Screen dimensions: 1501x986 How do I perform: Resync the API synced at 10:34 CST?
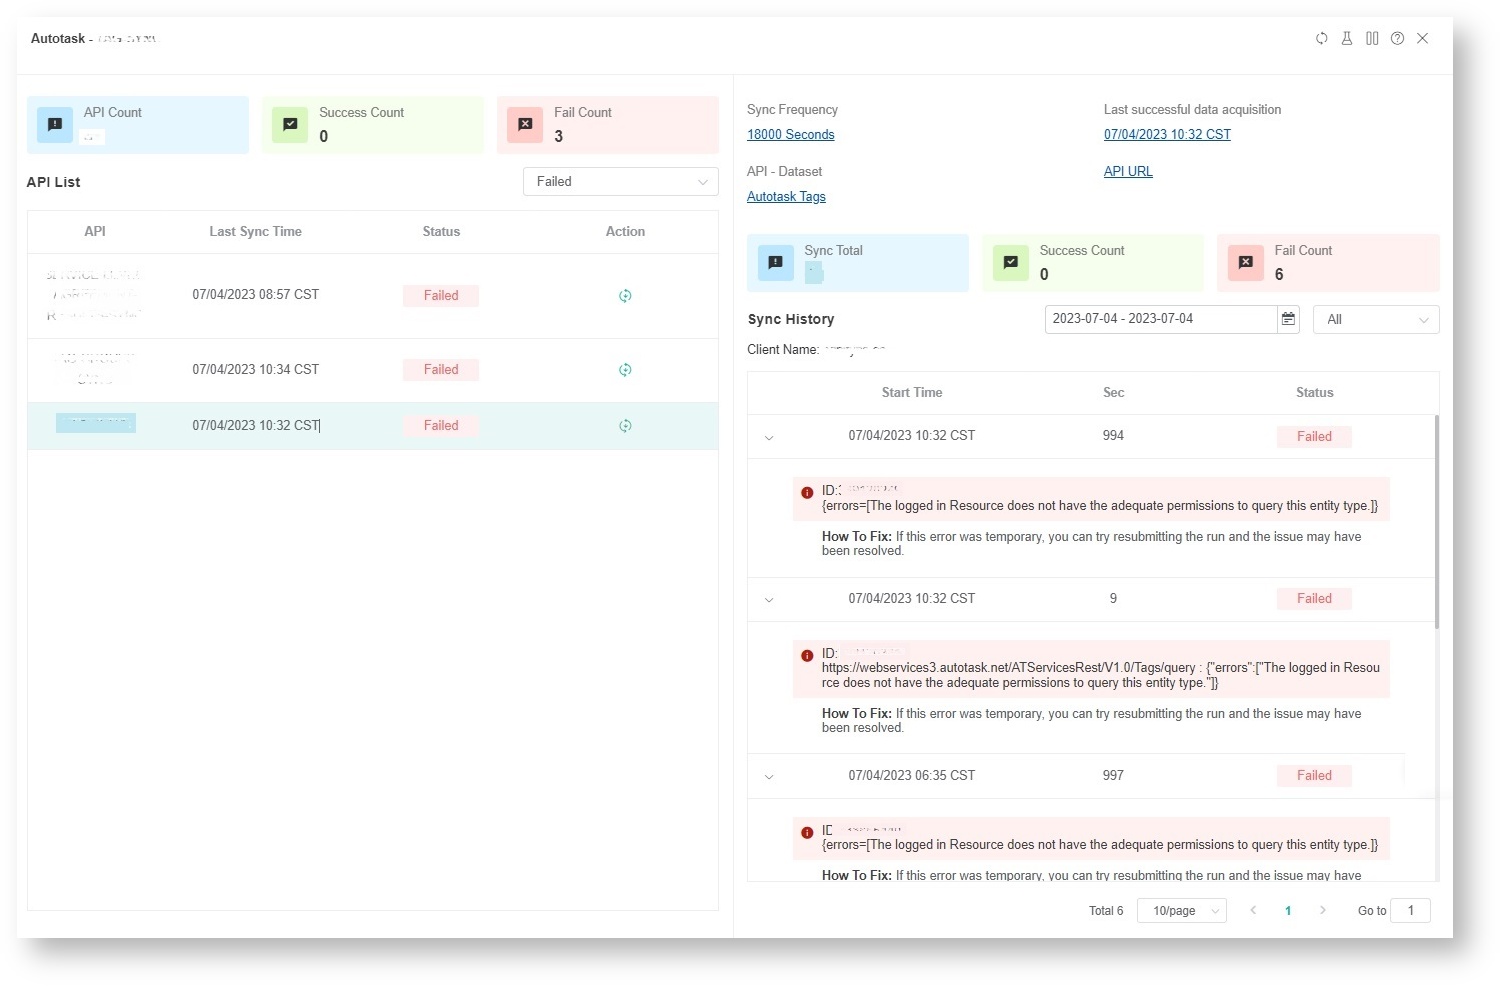tap(625, 370)
